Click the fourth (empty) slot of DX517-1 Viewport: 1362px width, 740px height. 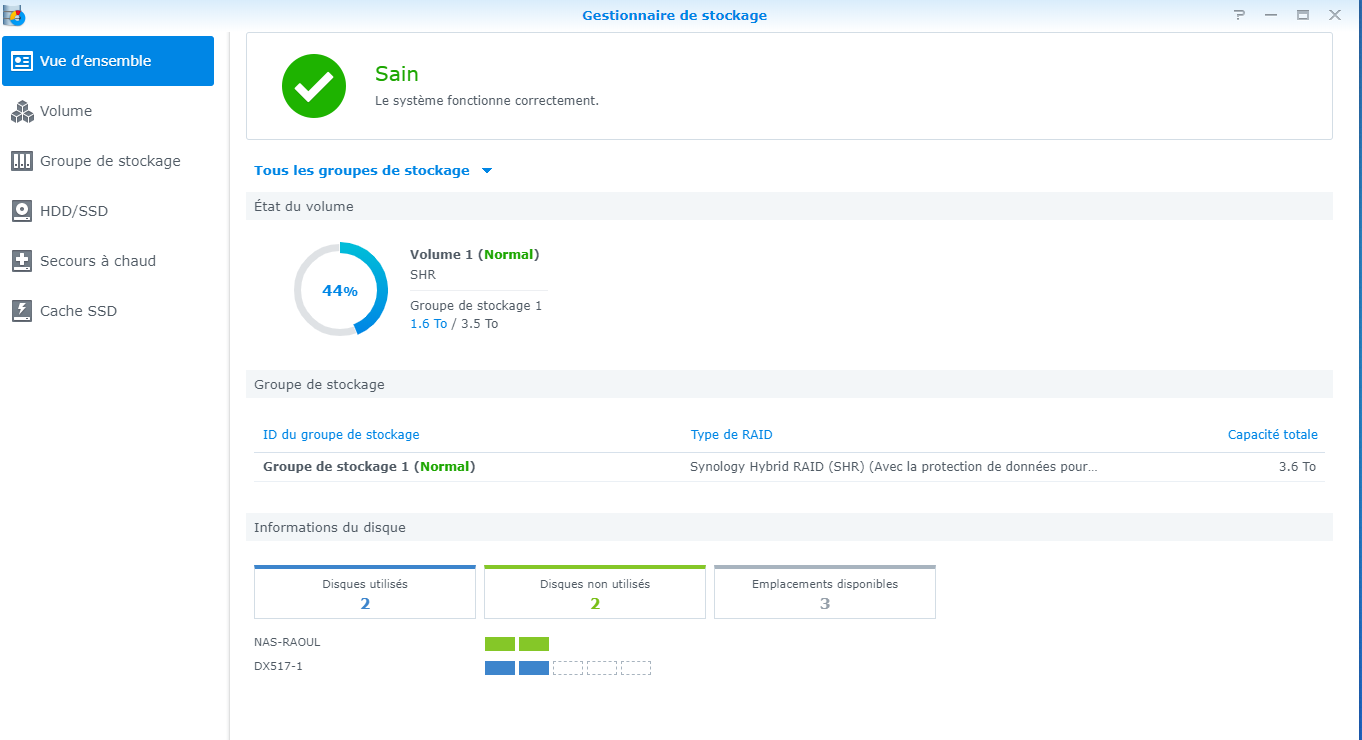point(602,668)
